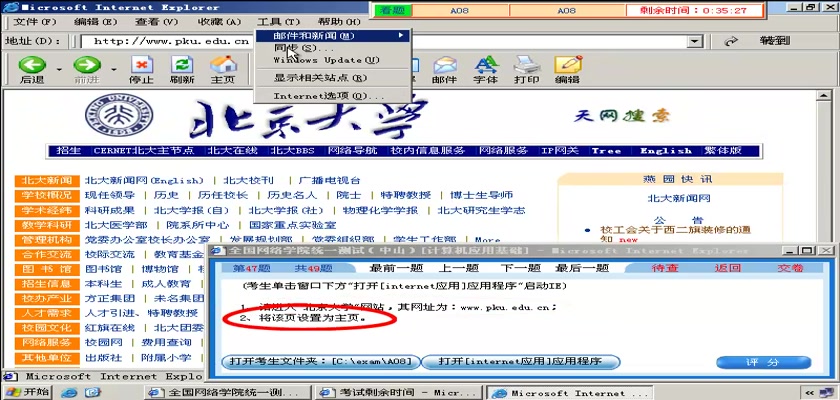Expand the 前进 forward history dropdown arrow
The width and height of the screenshot is (840, 400).
coord(114,70)
